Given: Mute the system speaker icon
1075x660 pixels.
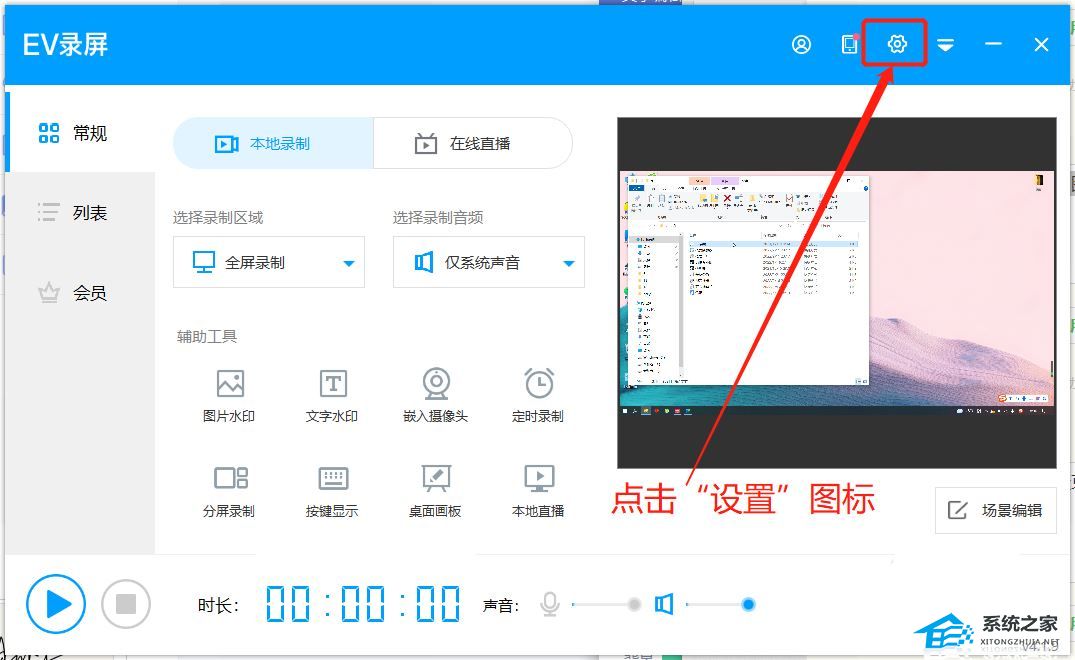Looking at the screenshot, I should [664, 604].
